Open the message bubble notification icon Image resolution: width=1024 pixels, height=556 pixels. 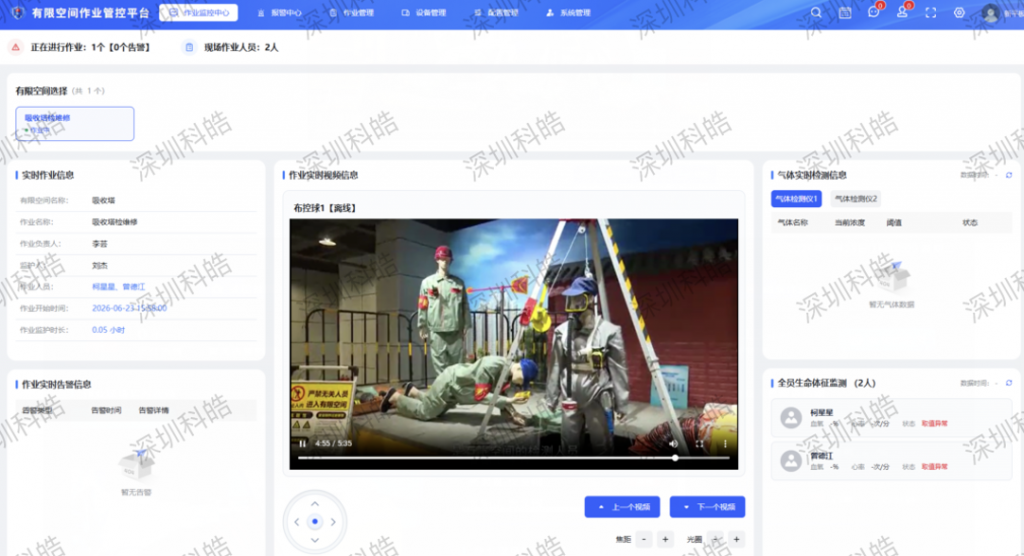(874, 12)
